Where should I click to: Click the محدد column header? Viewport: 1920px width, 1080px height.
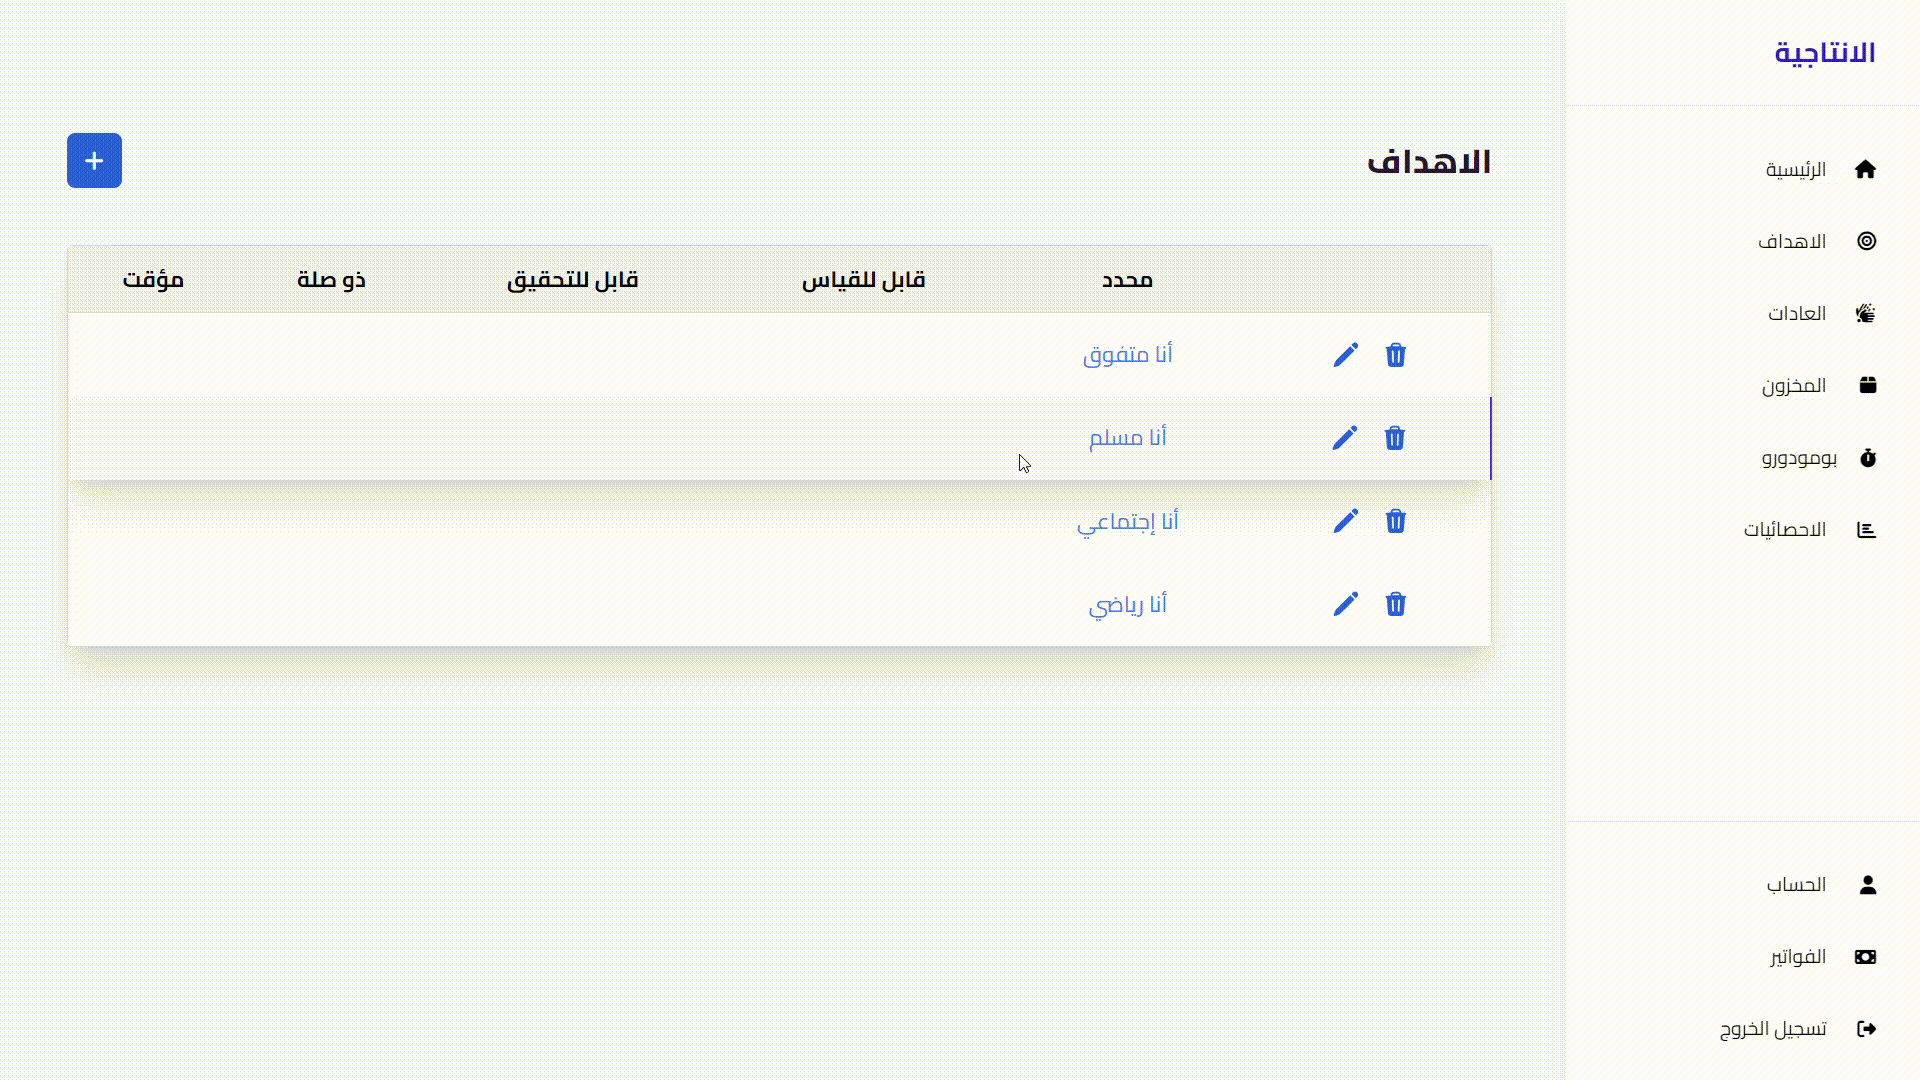(1128, 280)
